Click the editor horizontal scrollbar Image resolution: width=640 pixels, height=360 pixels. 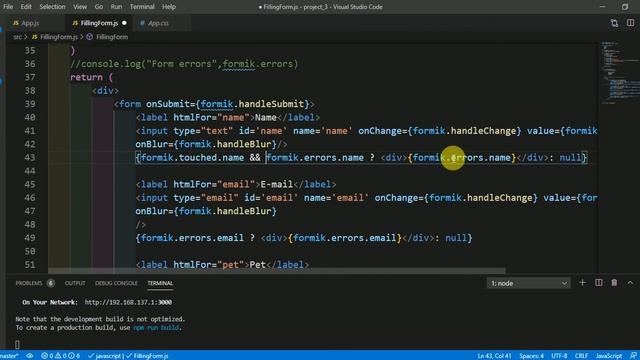click(x=277, y=271)
